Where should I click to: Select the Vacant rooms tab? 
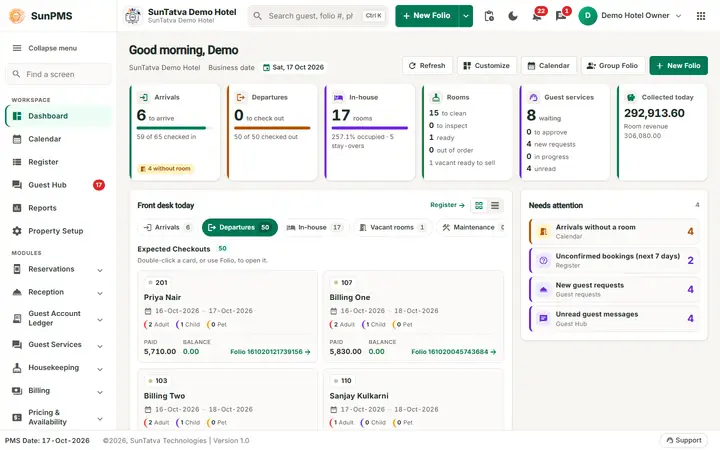point(393,227)
